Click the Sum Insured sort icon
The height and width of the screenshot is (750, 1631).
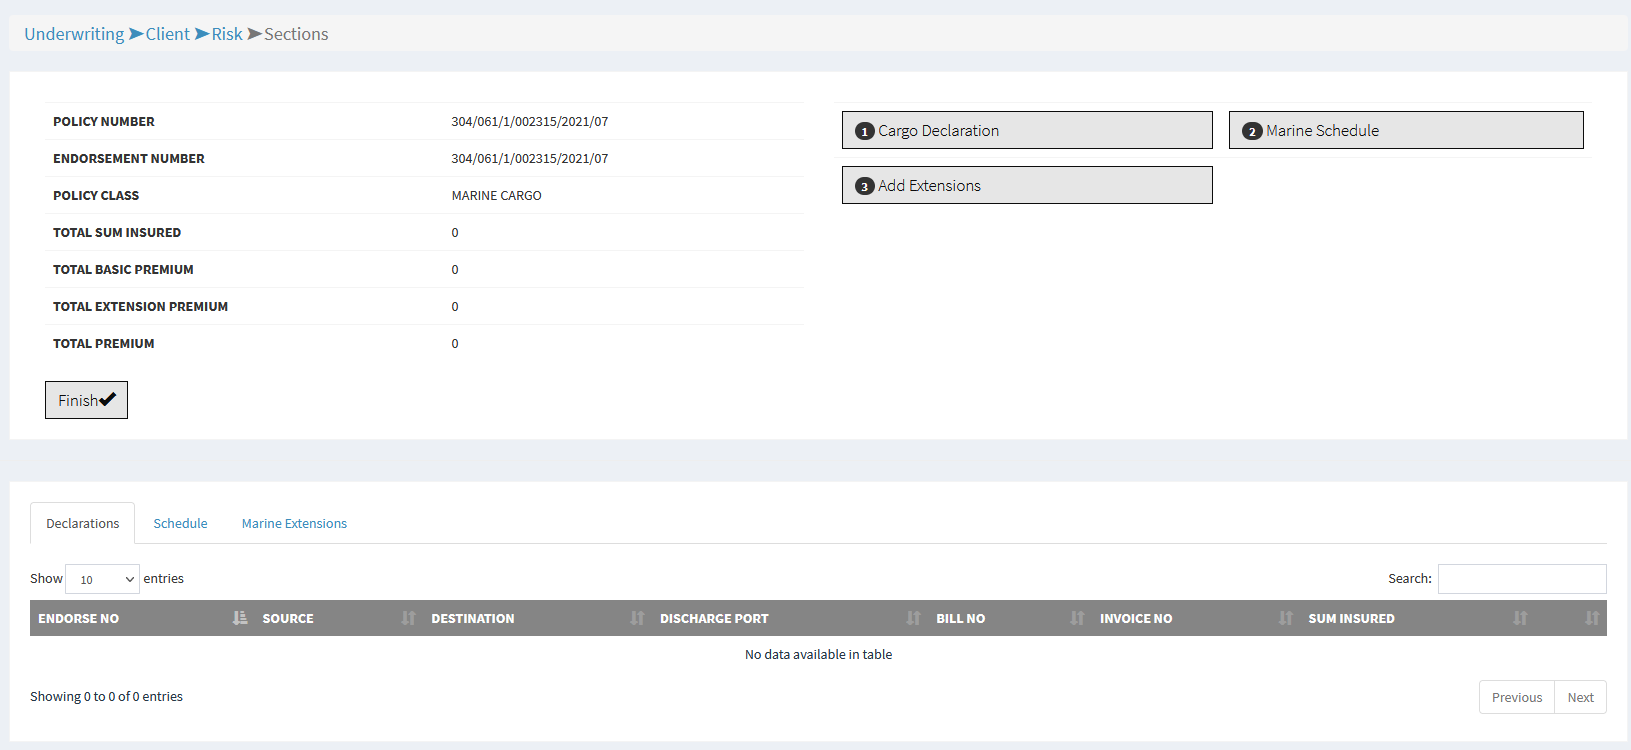tap(1520, 618)
